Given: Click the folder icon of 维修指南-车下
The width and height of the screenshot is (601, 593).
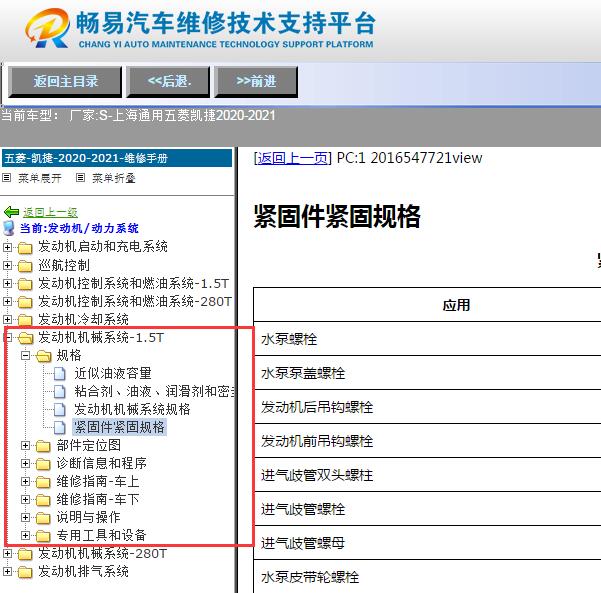Looking at the screenshot, I should click(43, 500).
